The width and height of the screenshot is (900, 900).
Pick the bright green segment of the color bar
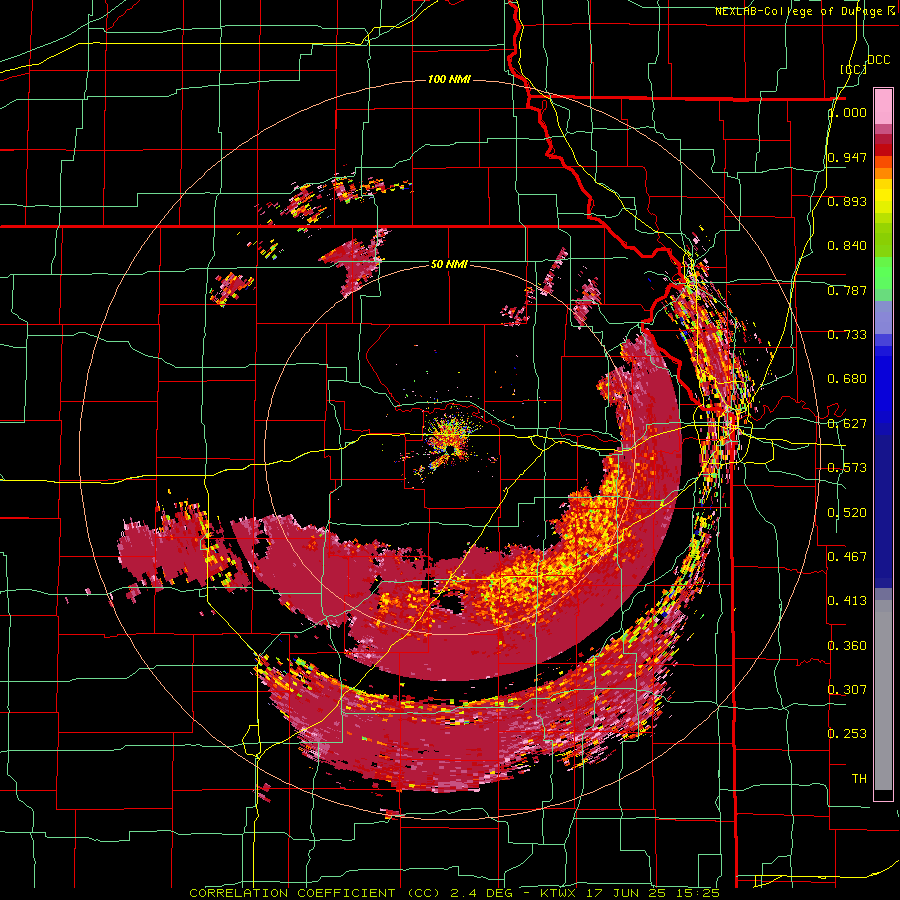pos(883,273)
